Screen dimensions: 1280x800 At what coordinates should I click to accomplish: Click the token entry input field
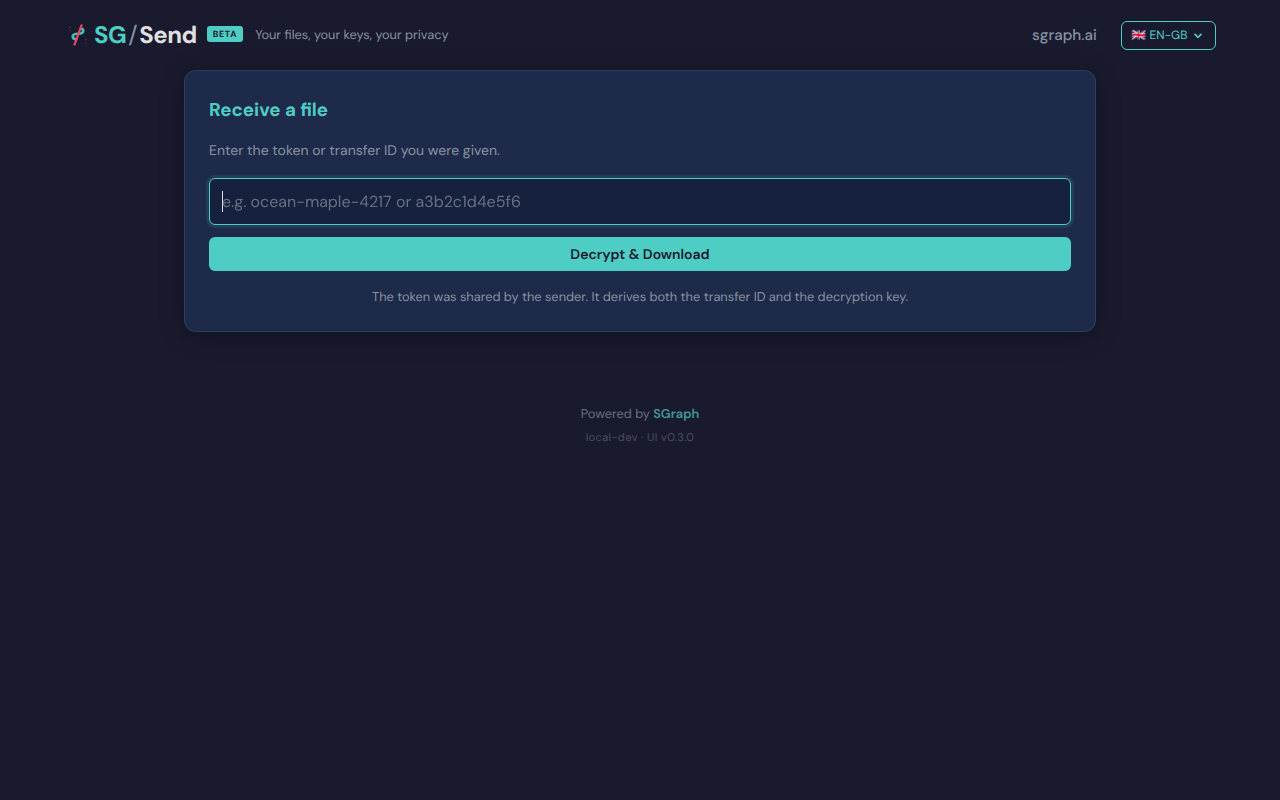click(639, 201)
